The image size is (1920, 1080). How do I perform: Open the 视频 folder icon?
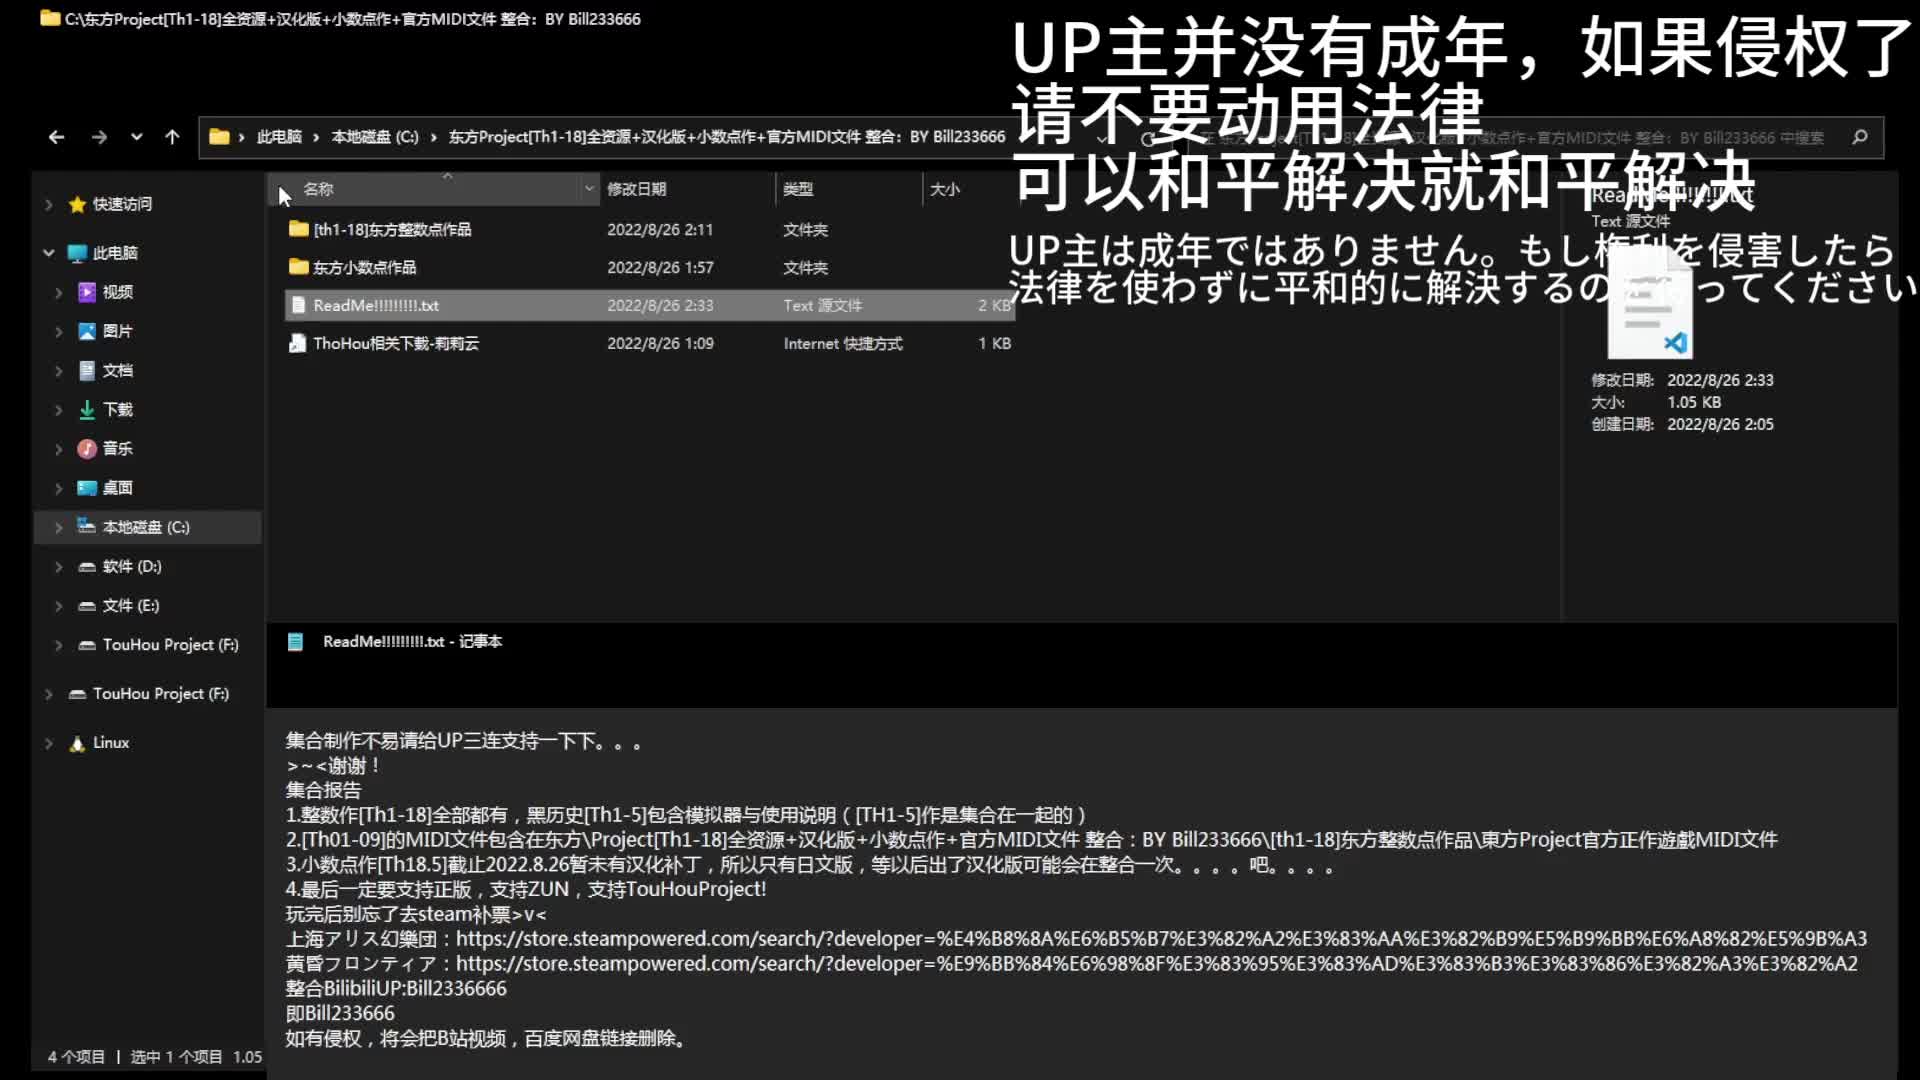coord(87,292)
